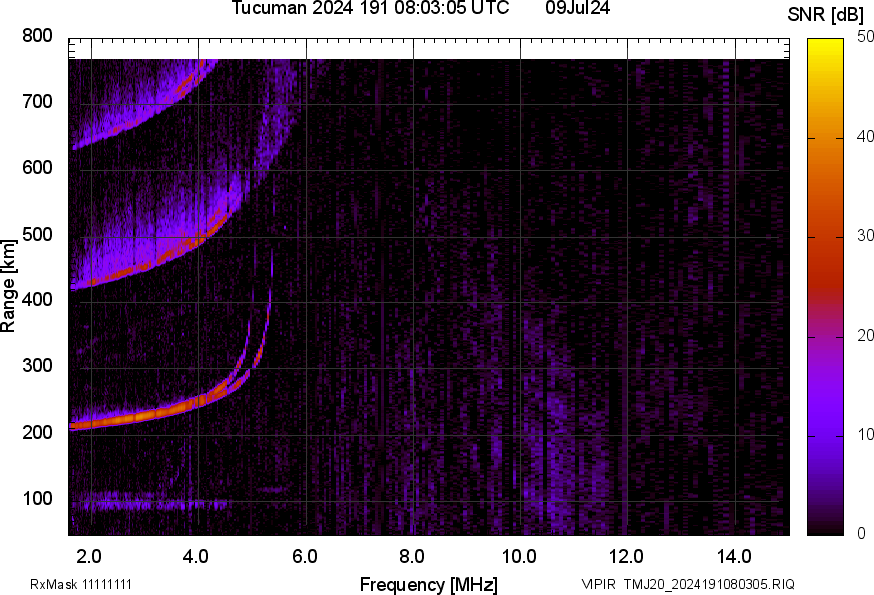This screenshot has width=874, height=595.
Task: Click the colorbar tick label '0'
Action: point(861,534)
